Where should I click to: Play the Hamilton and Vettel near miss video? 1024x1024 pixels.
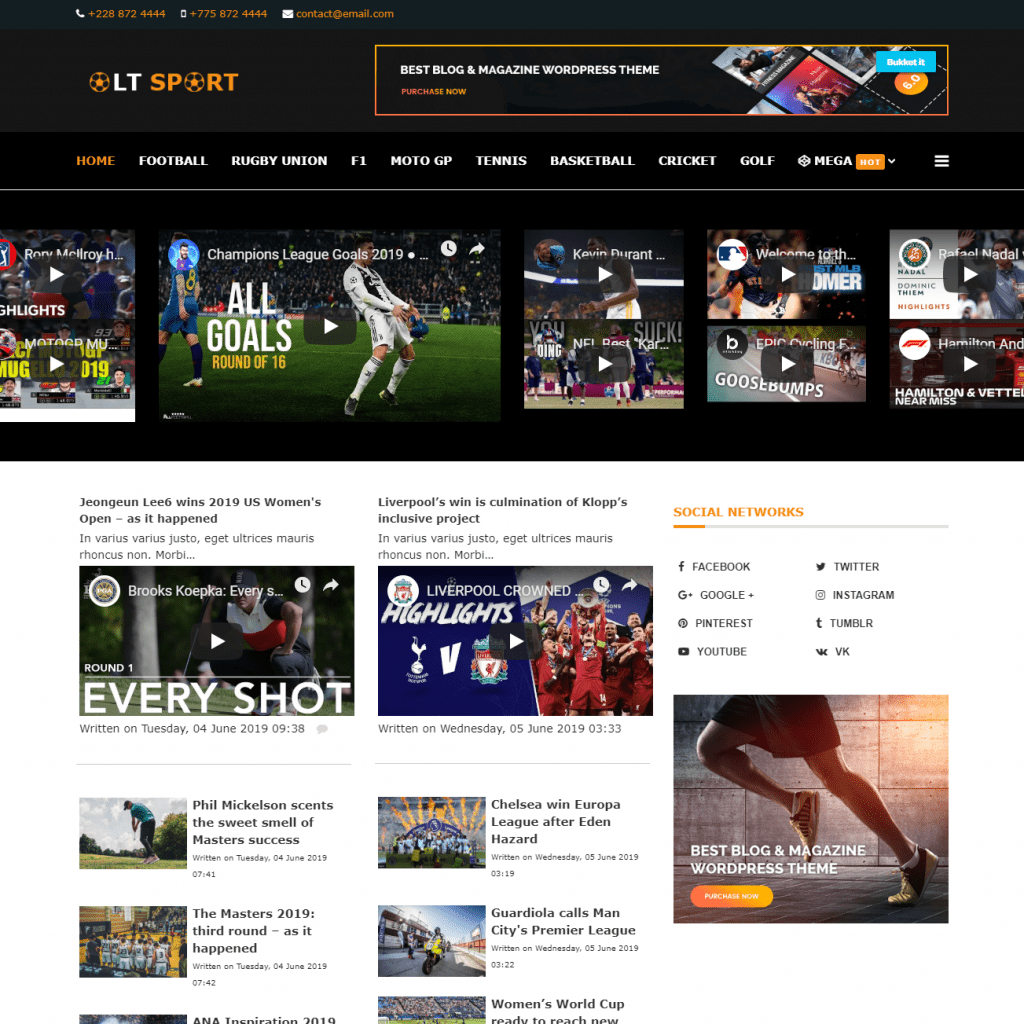coord(970,364)
